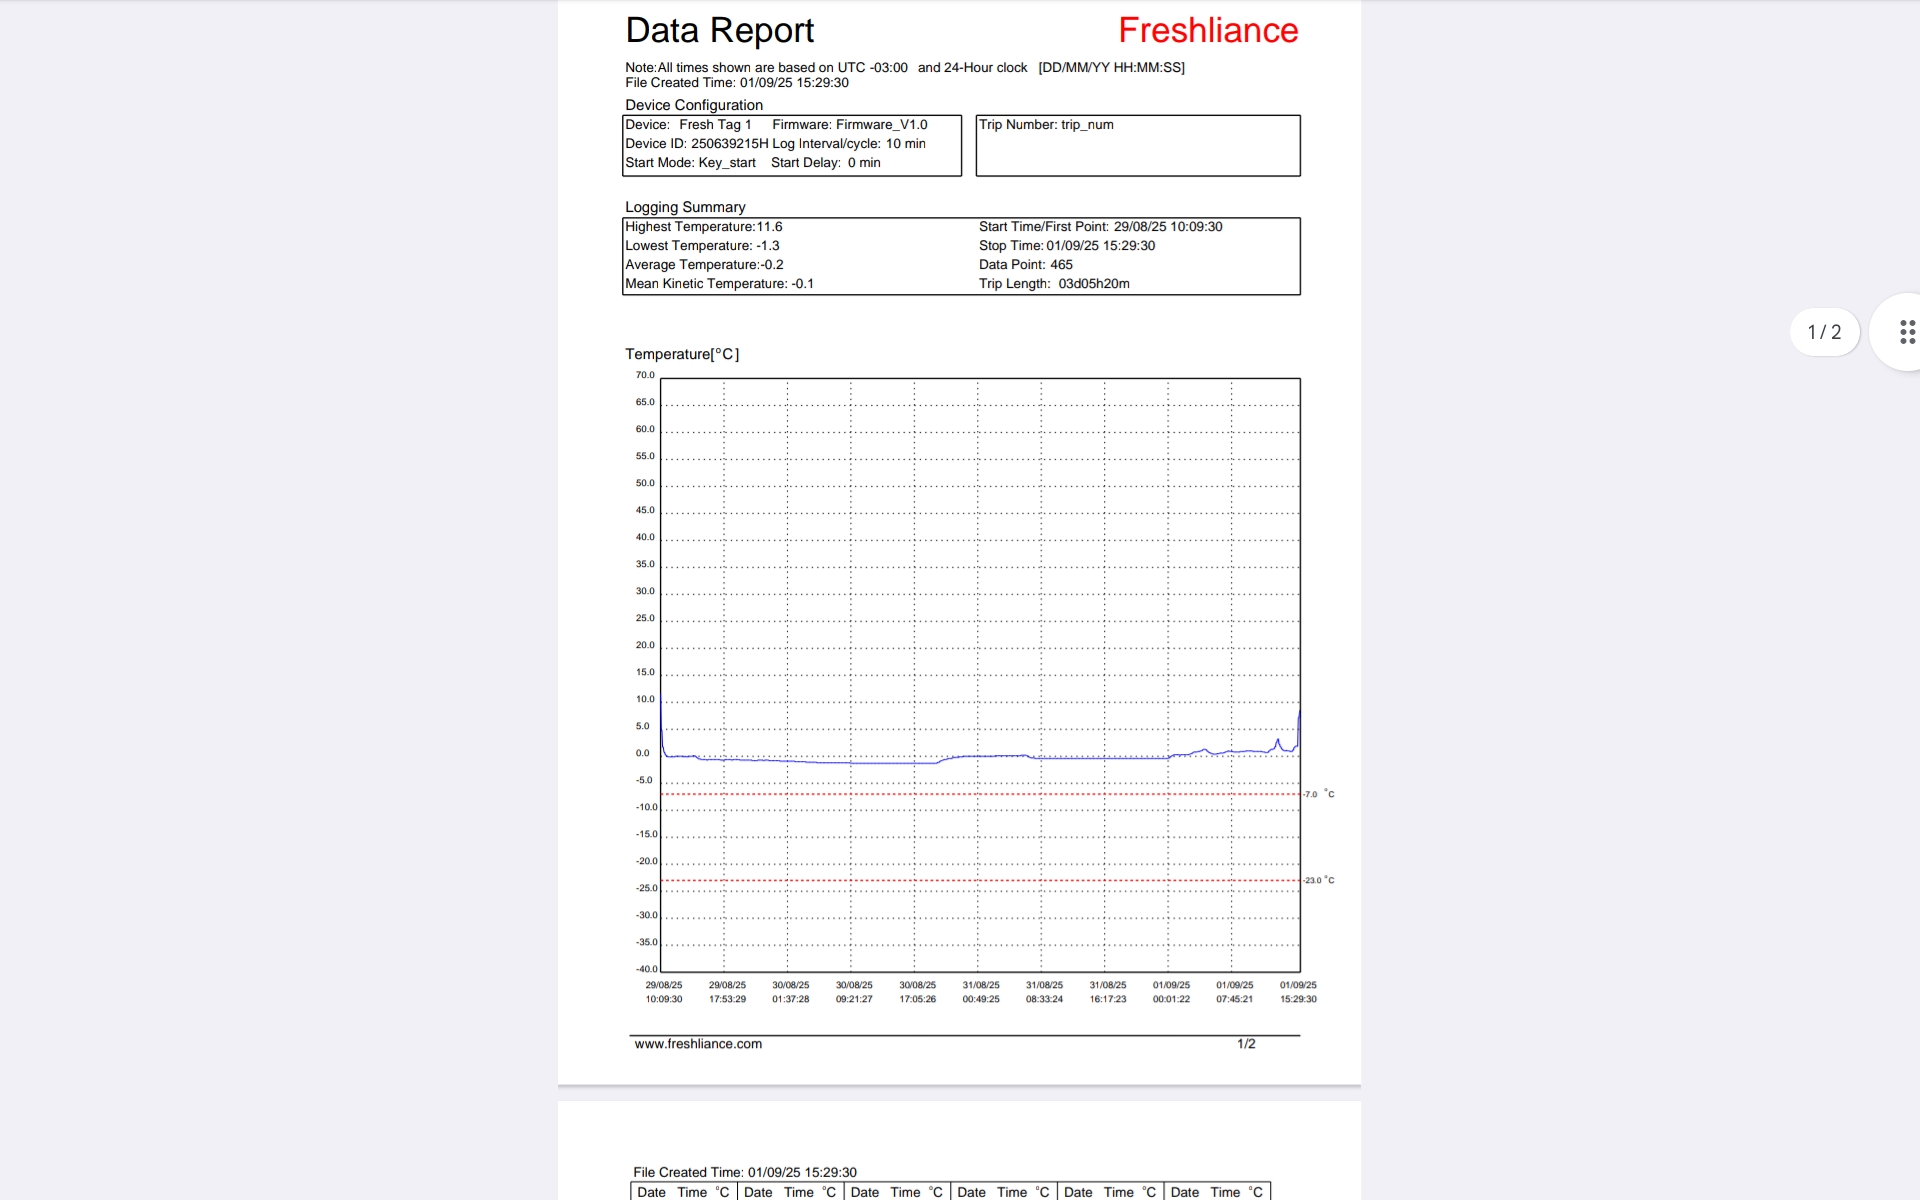
Task: Click the -7.0 °C threshold line label
Action: click(1318, 794)
